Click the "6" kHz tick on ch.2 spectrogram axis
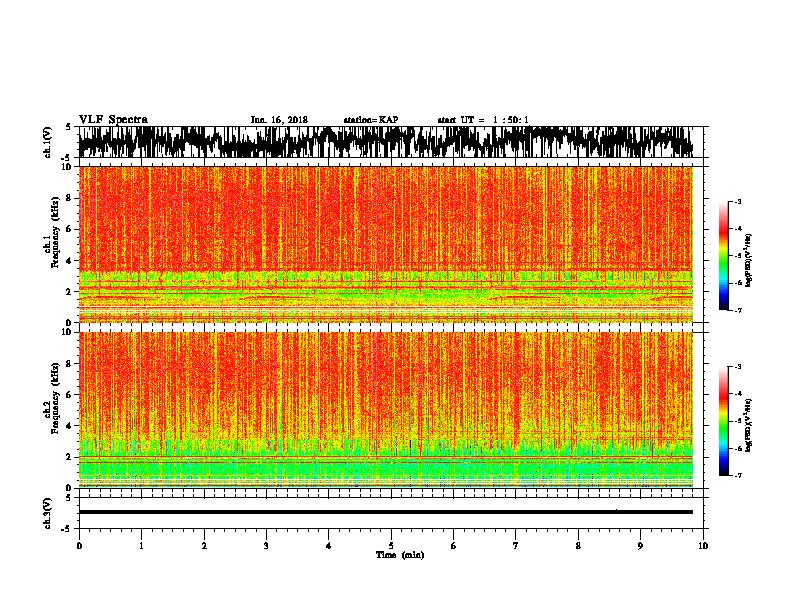The image size is (792, 612). coord(70,394)
